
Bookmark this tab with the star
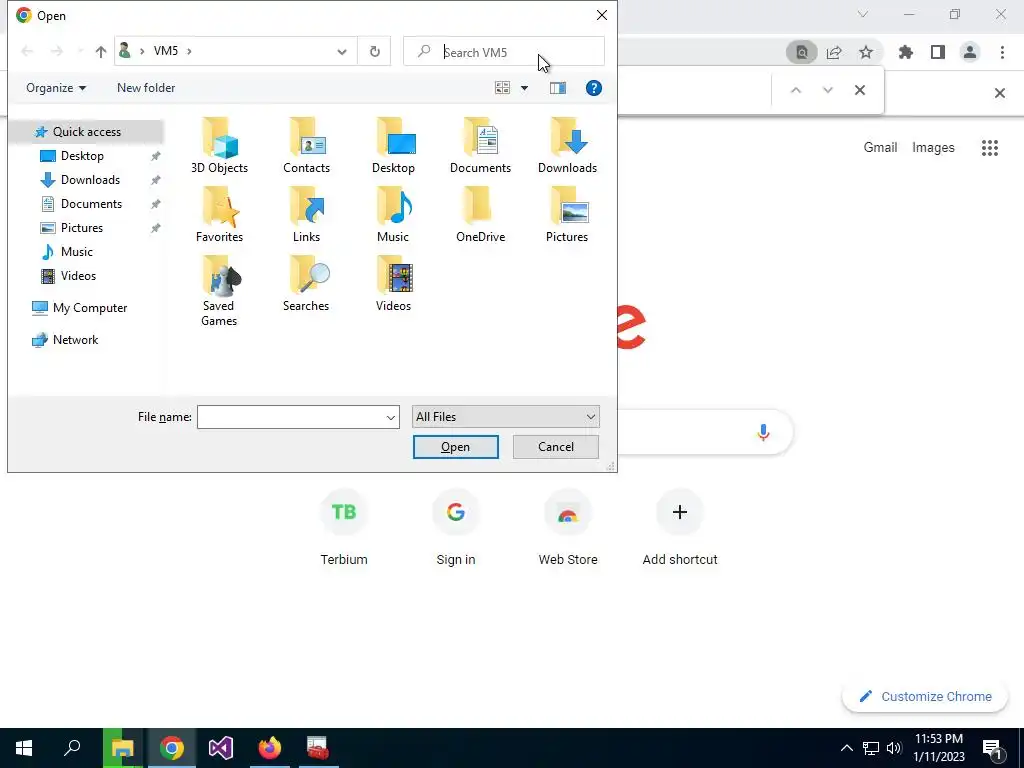pos(866,52)
